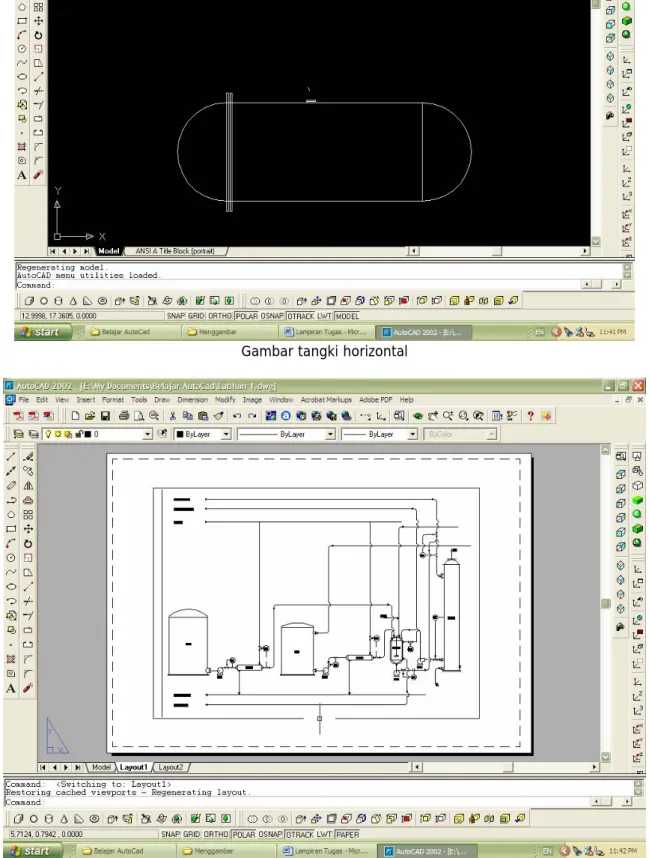This screenshot has height=858, width=649.
Task: Open the Modify menu
Action: (x=225, y=400)
